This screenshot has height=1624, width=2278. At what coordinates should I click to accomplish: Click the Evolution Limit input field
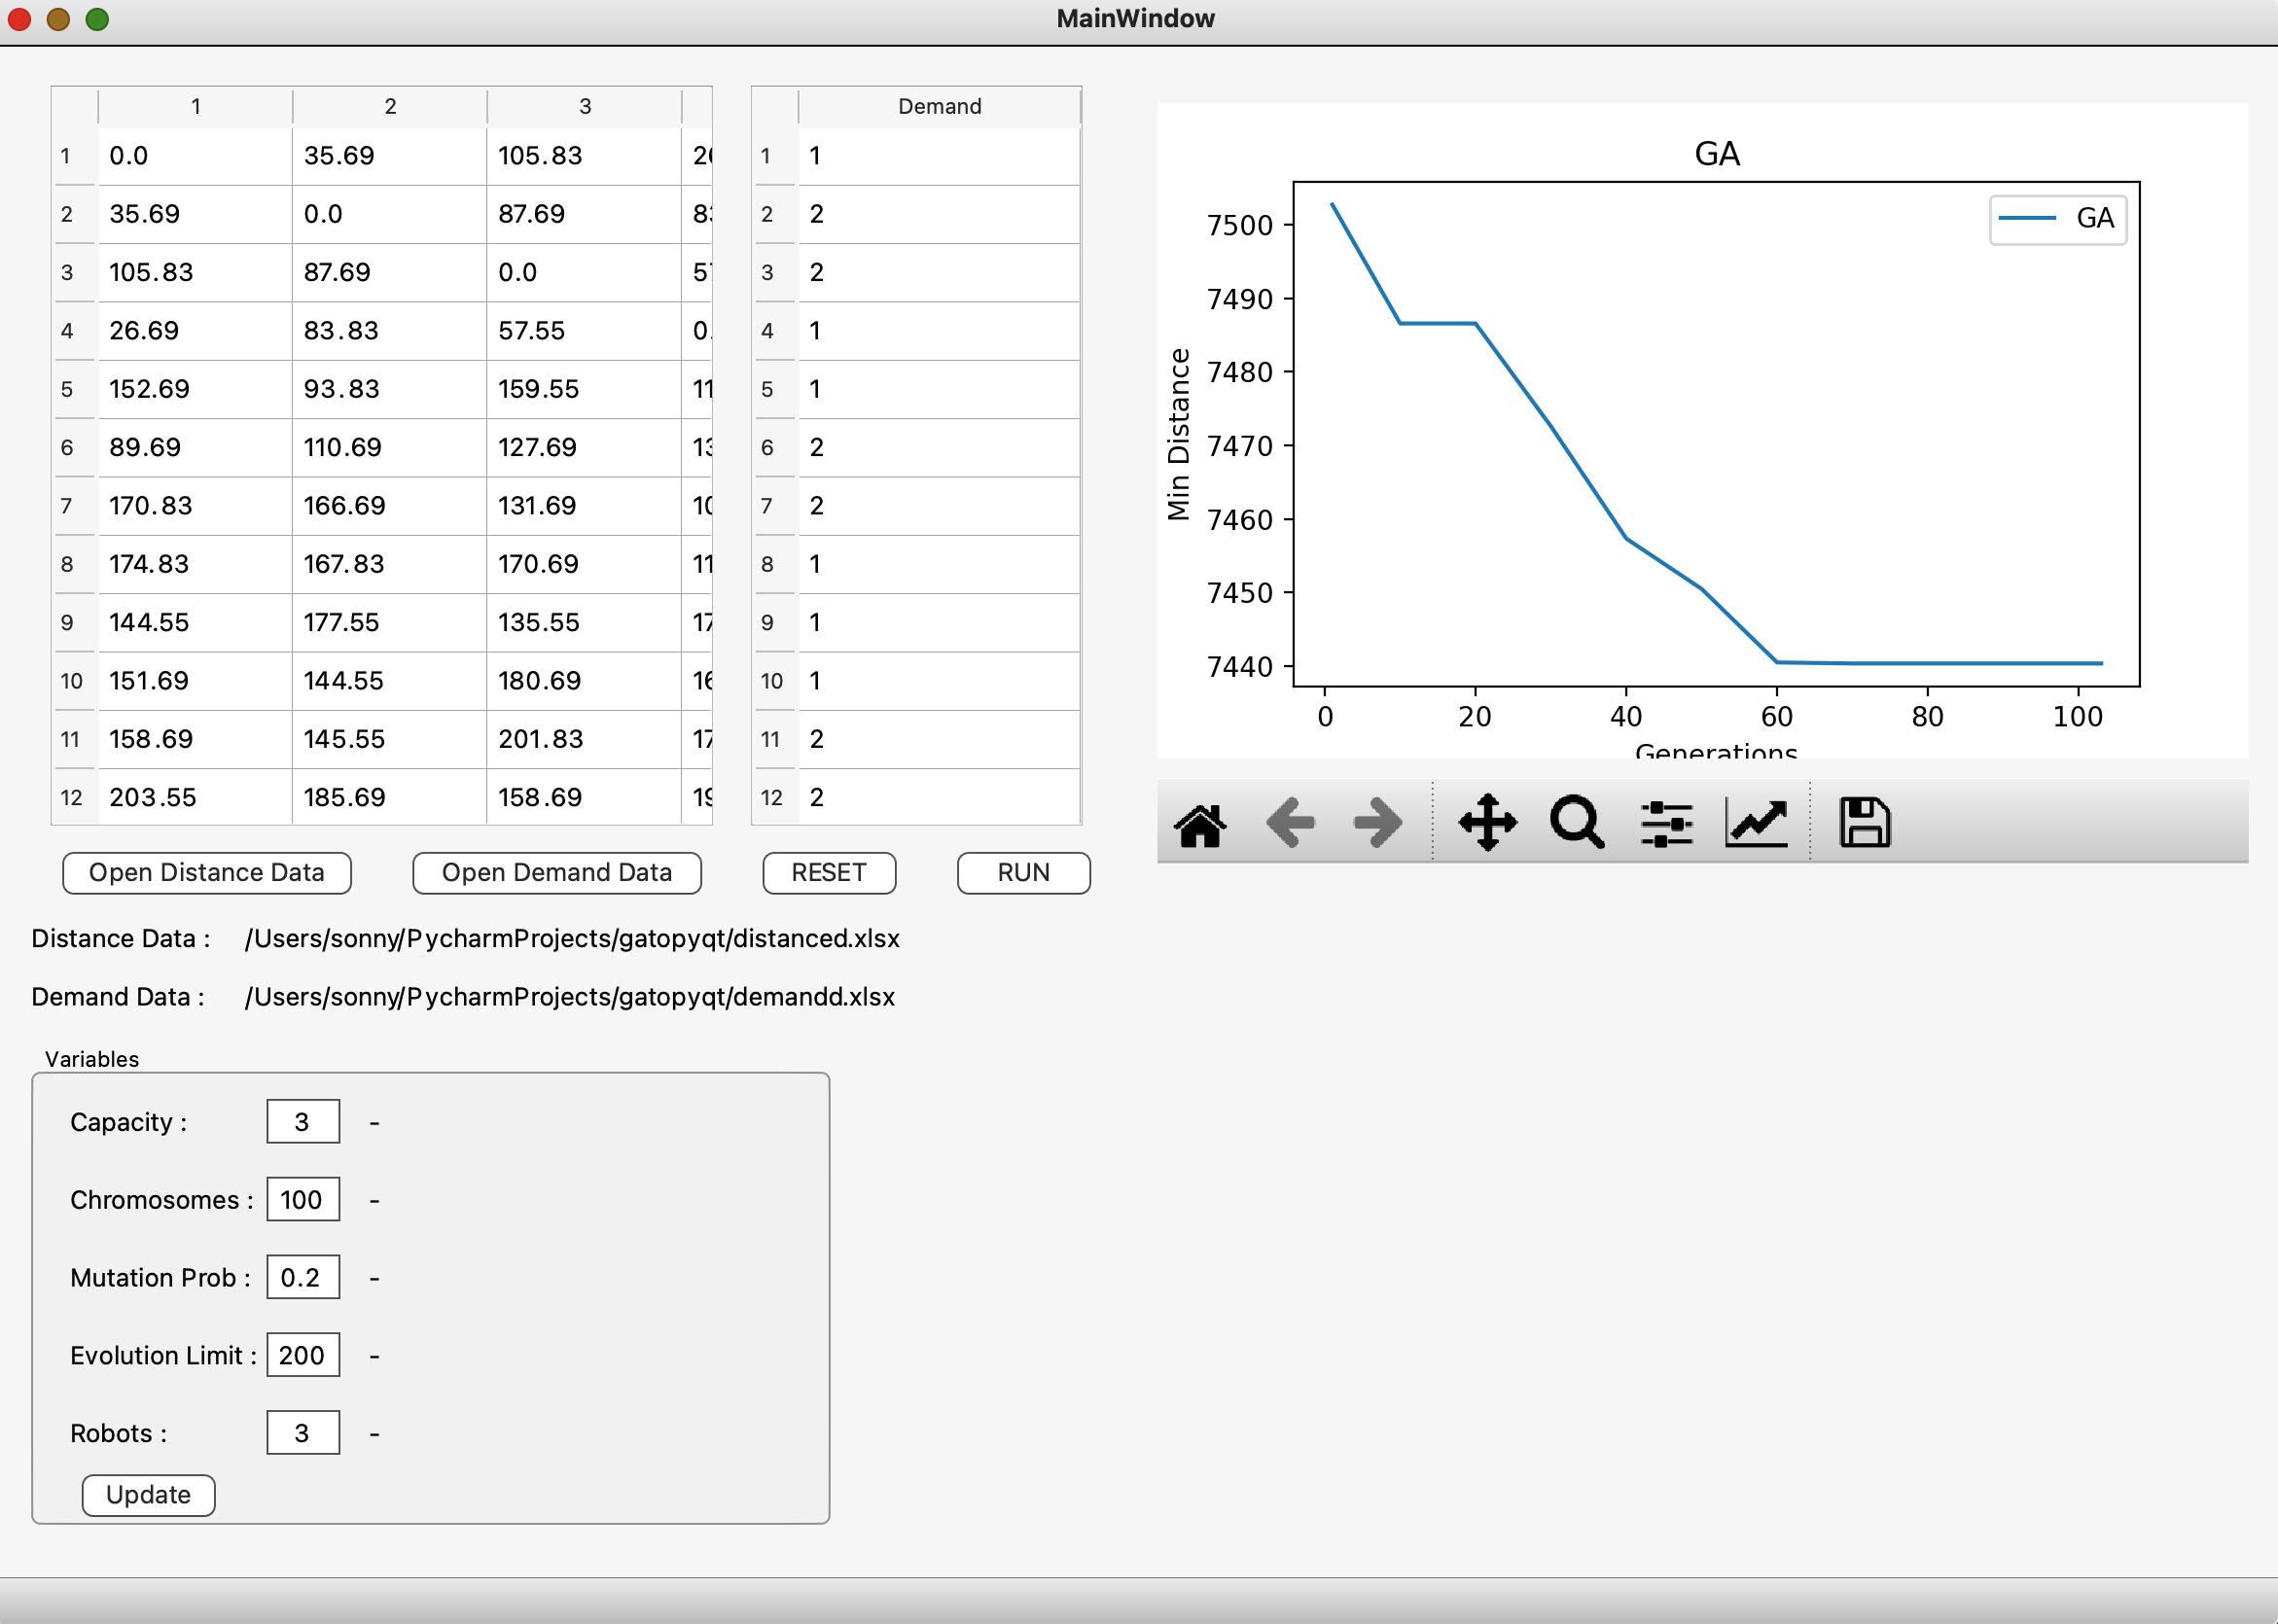point(302,1355)
